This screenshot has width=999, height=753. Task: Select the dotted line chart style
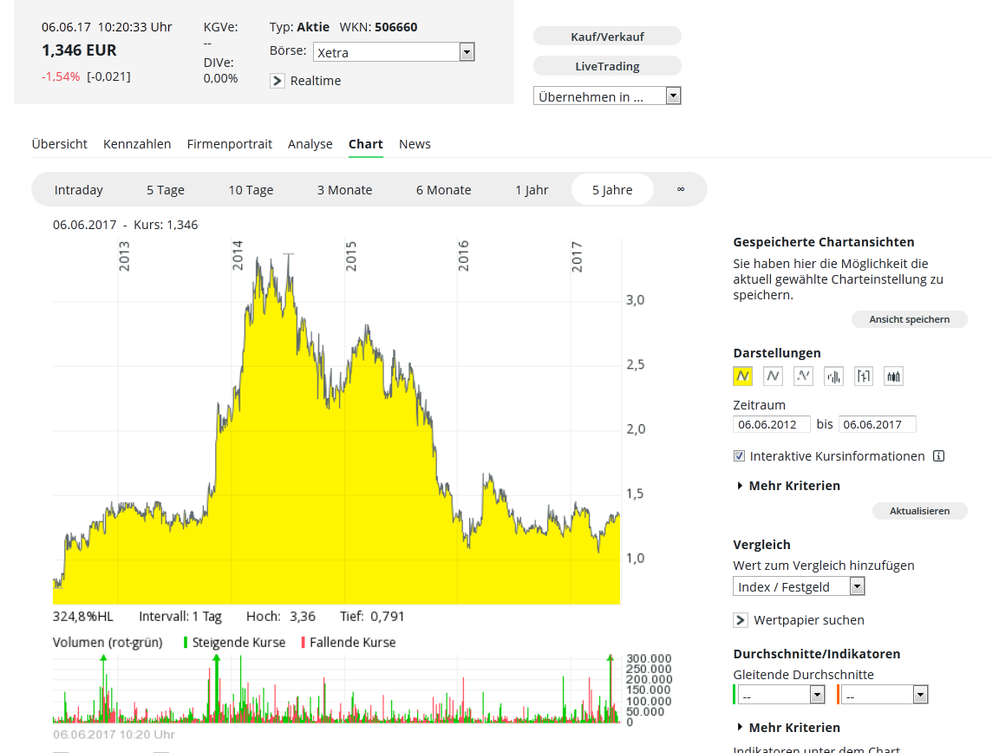[x=802, y=376]
